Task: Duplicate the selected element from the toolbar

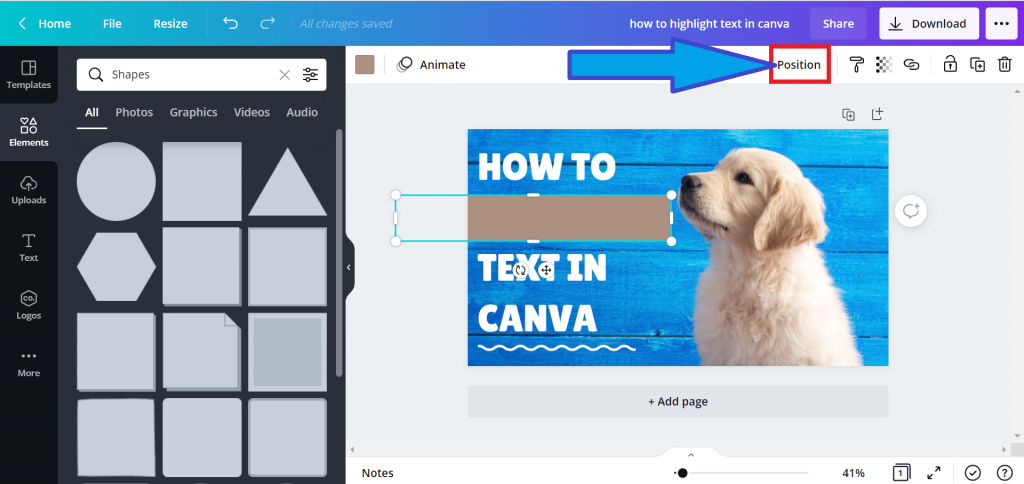Action: coord(977,64)
